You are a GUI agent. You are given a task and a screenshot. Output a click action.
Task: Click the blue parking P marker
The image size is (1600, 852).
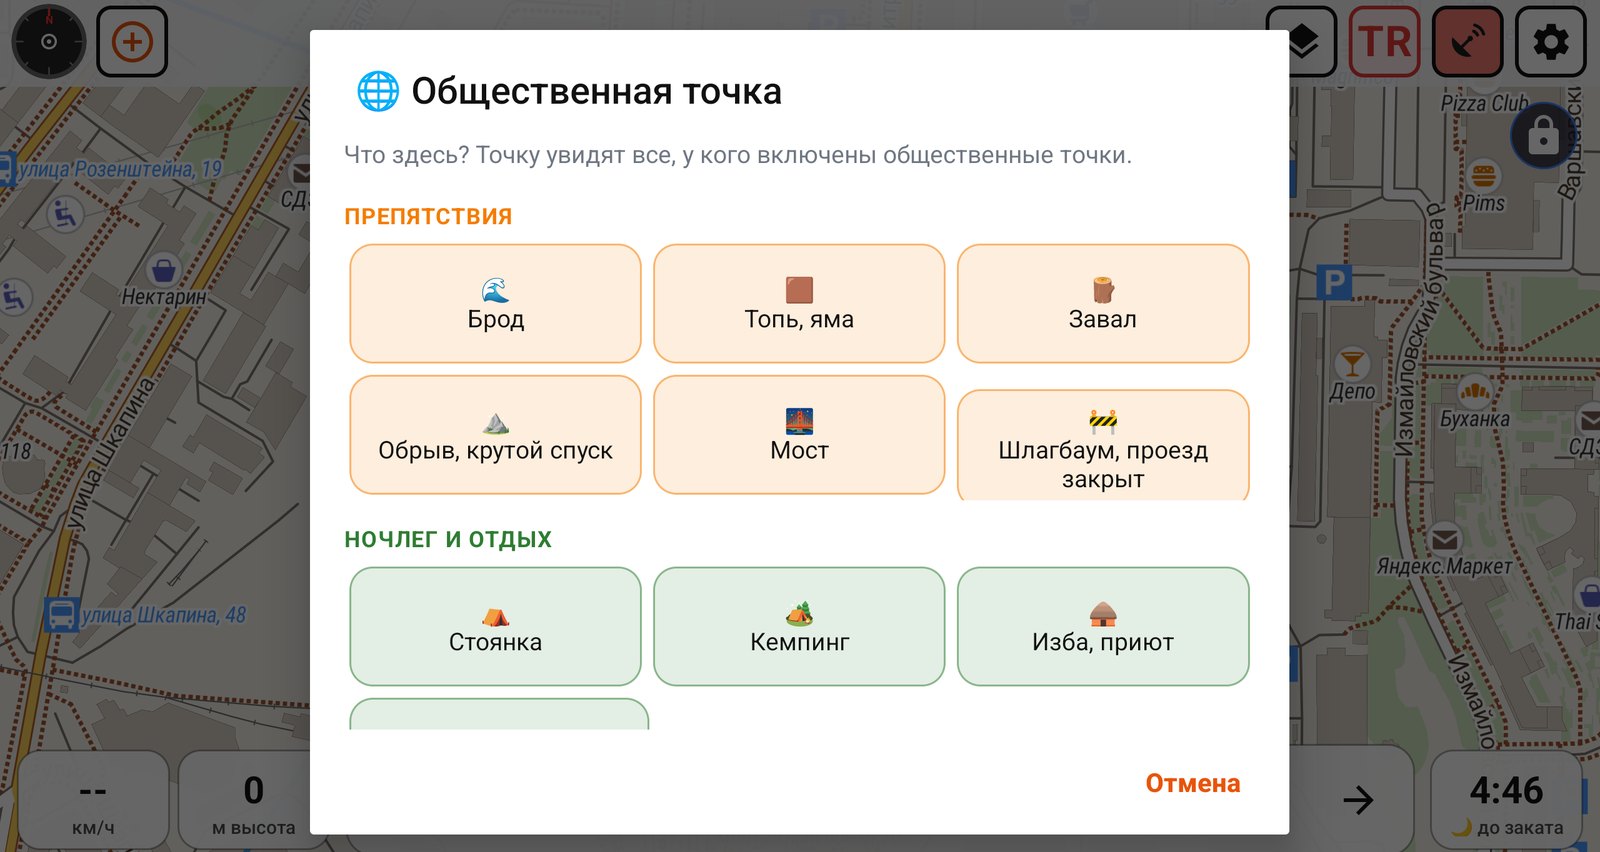coord(1334,283)
